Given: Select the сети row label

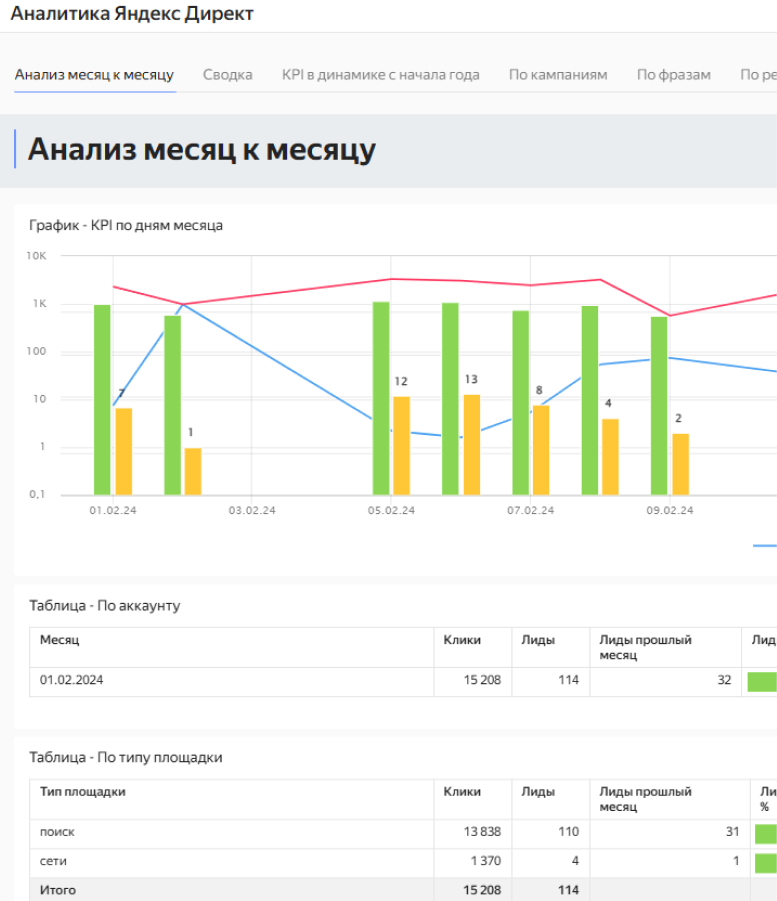Looking at the screenshot, I should tap(54, 861).
